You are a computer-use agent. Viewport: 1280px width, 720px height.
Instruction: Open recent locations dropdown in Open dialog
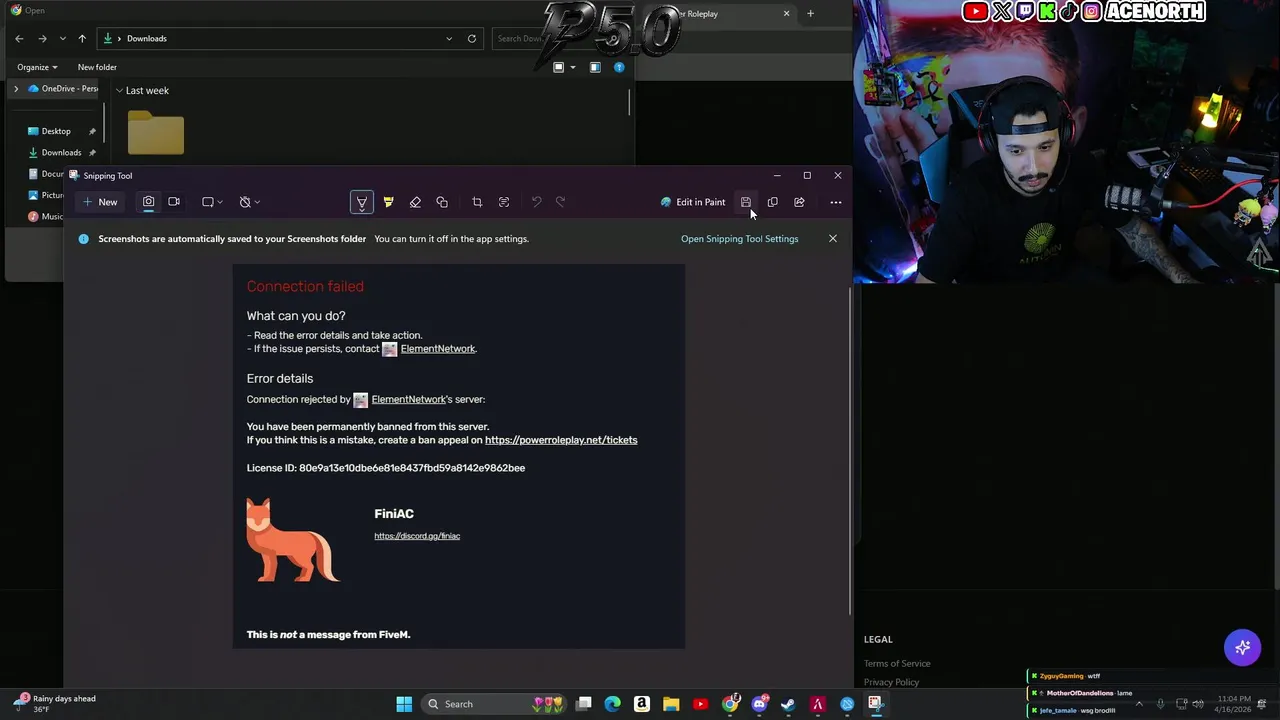[63, 38]
